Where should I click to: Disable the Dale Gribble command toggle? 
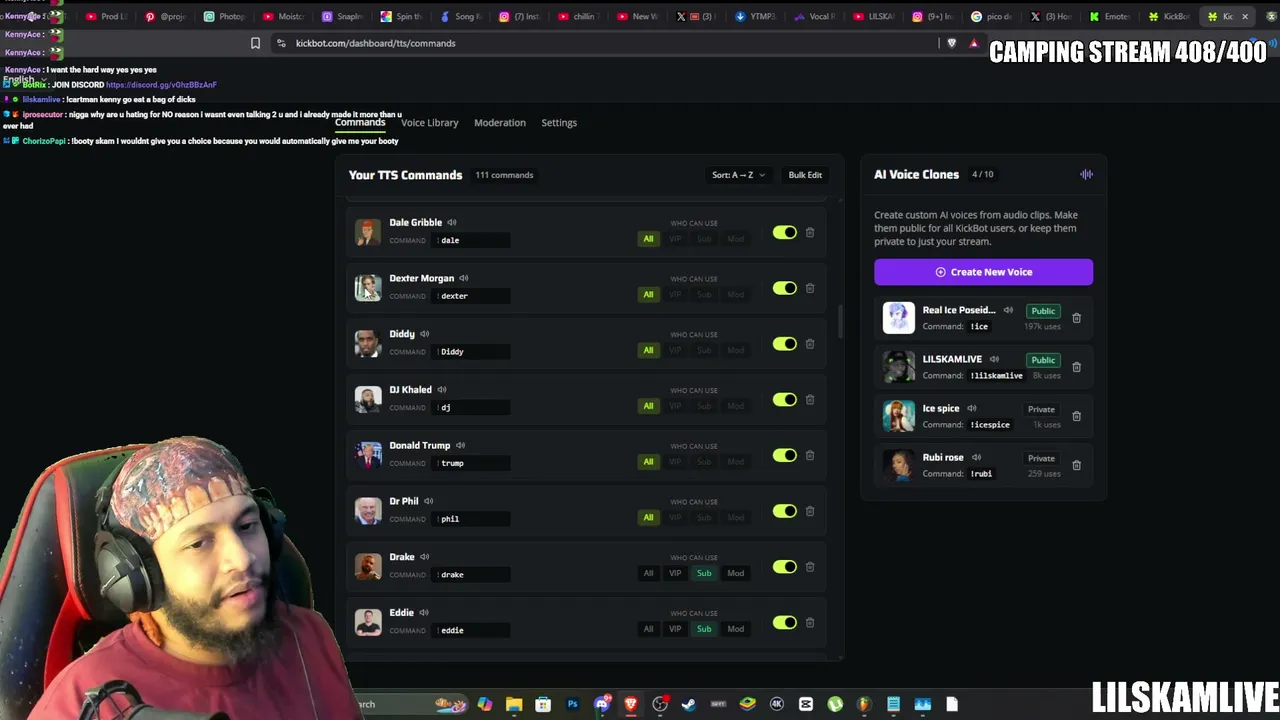[x=785, y=233]
